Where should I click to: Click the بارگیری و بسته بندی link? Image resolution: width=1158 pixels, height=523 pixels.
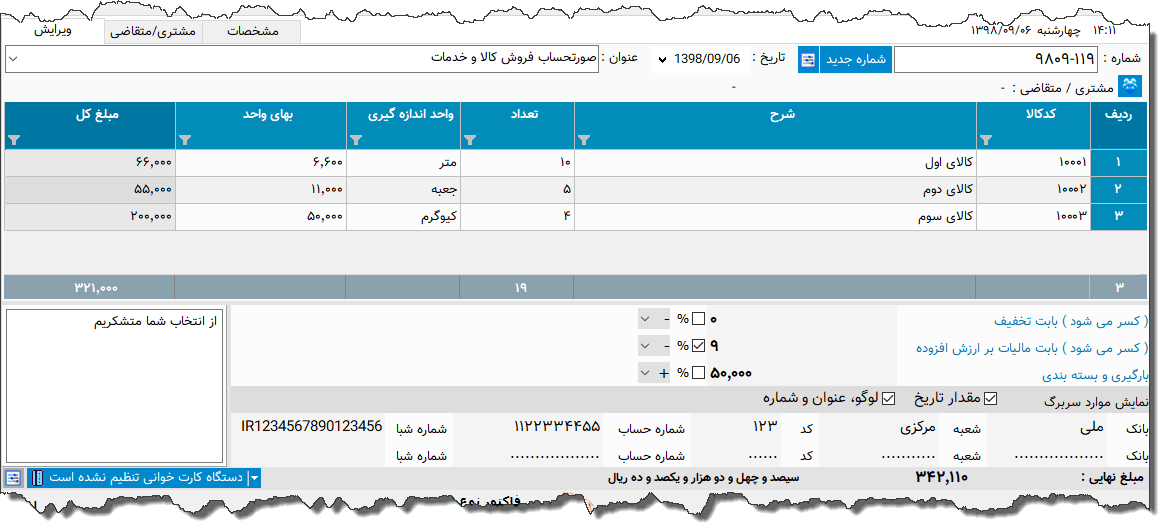point(1096,375)
